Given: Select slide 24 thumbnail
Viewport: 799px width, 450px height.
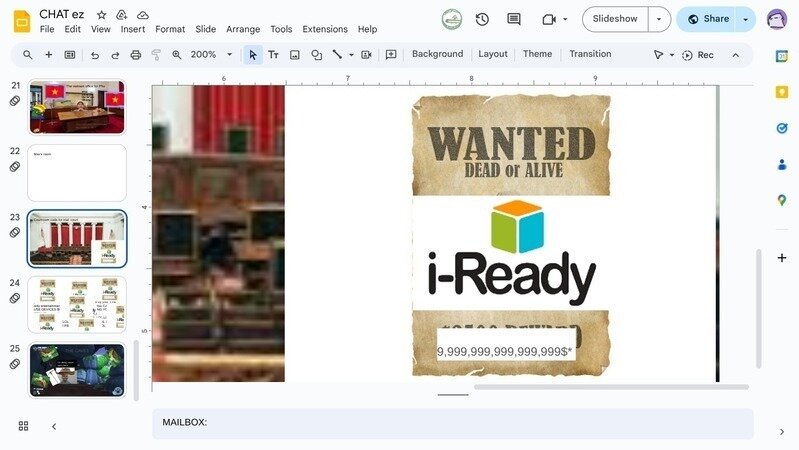Looking at the screenshot, I should click(77, 305).
